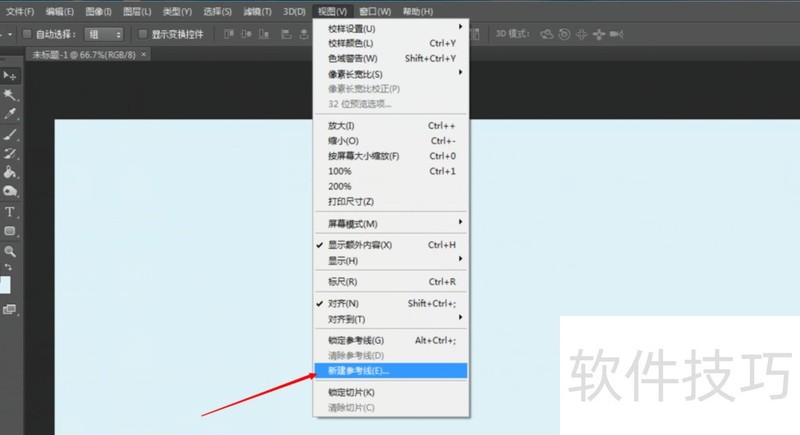Click the 3D roll mode icon
This screenshot has width=800, height=435.
pos(564,34)
